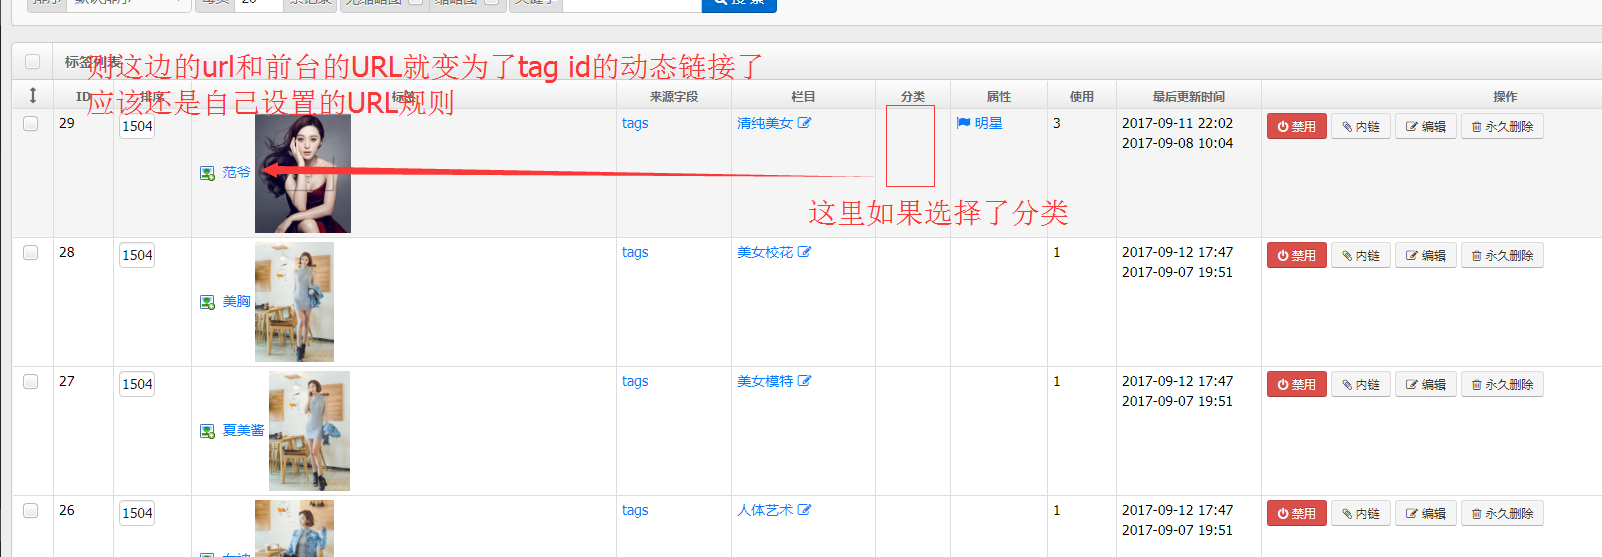Click the 明星 attribute link
The width and height of the screenshot is (1602, 557).
tap(988, 124)
